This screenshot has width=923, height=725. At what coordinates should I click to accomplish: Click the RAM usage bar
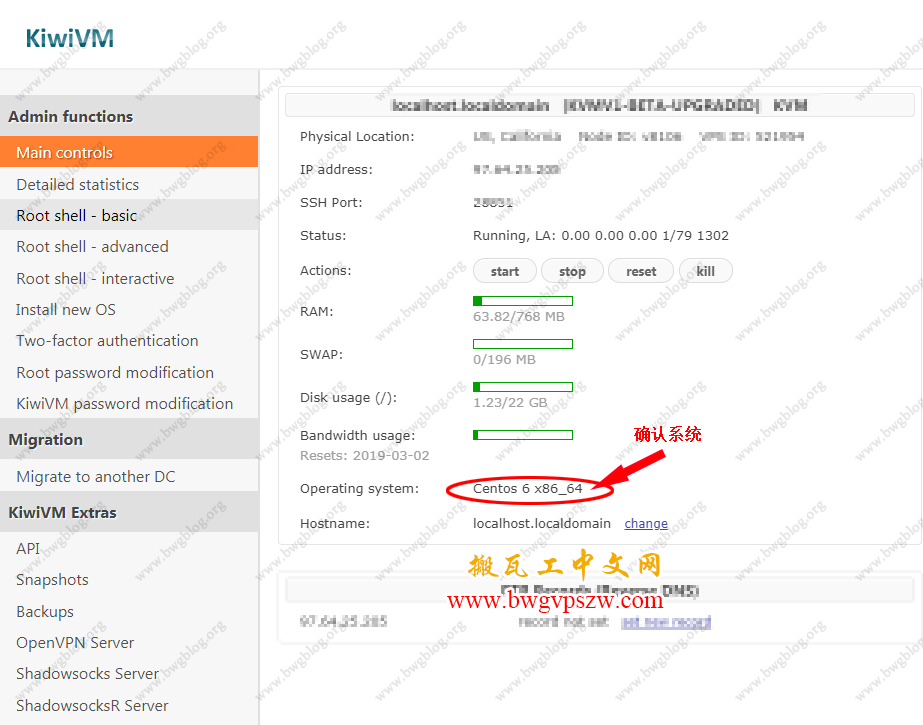[x=523, y=301]
